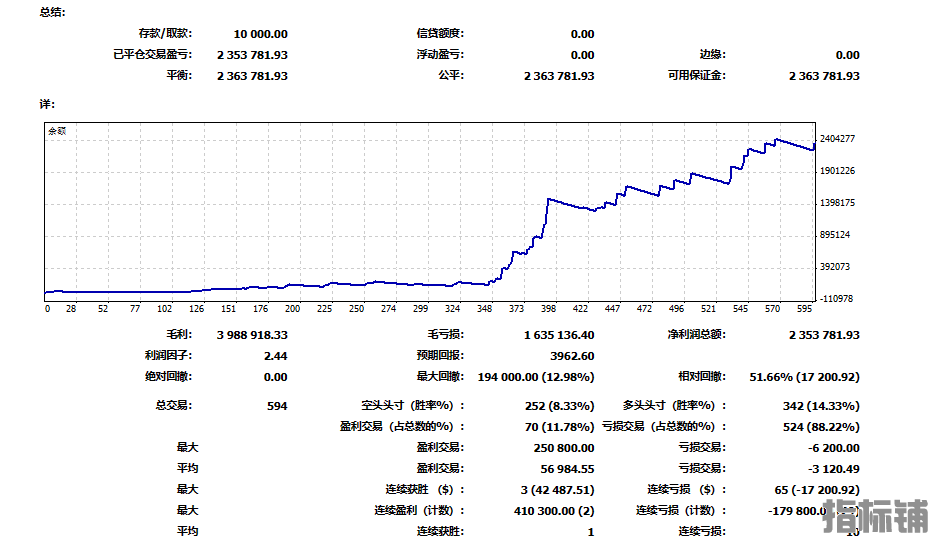Select the 毛亏损 value 1 635 136.40
945x541 pixels.
(558, 335)
